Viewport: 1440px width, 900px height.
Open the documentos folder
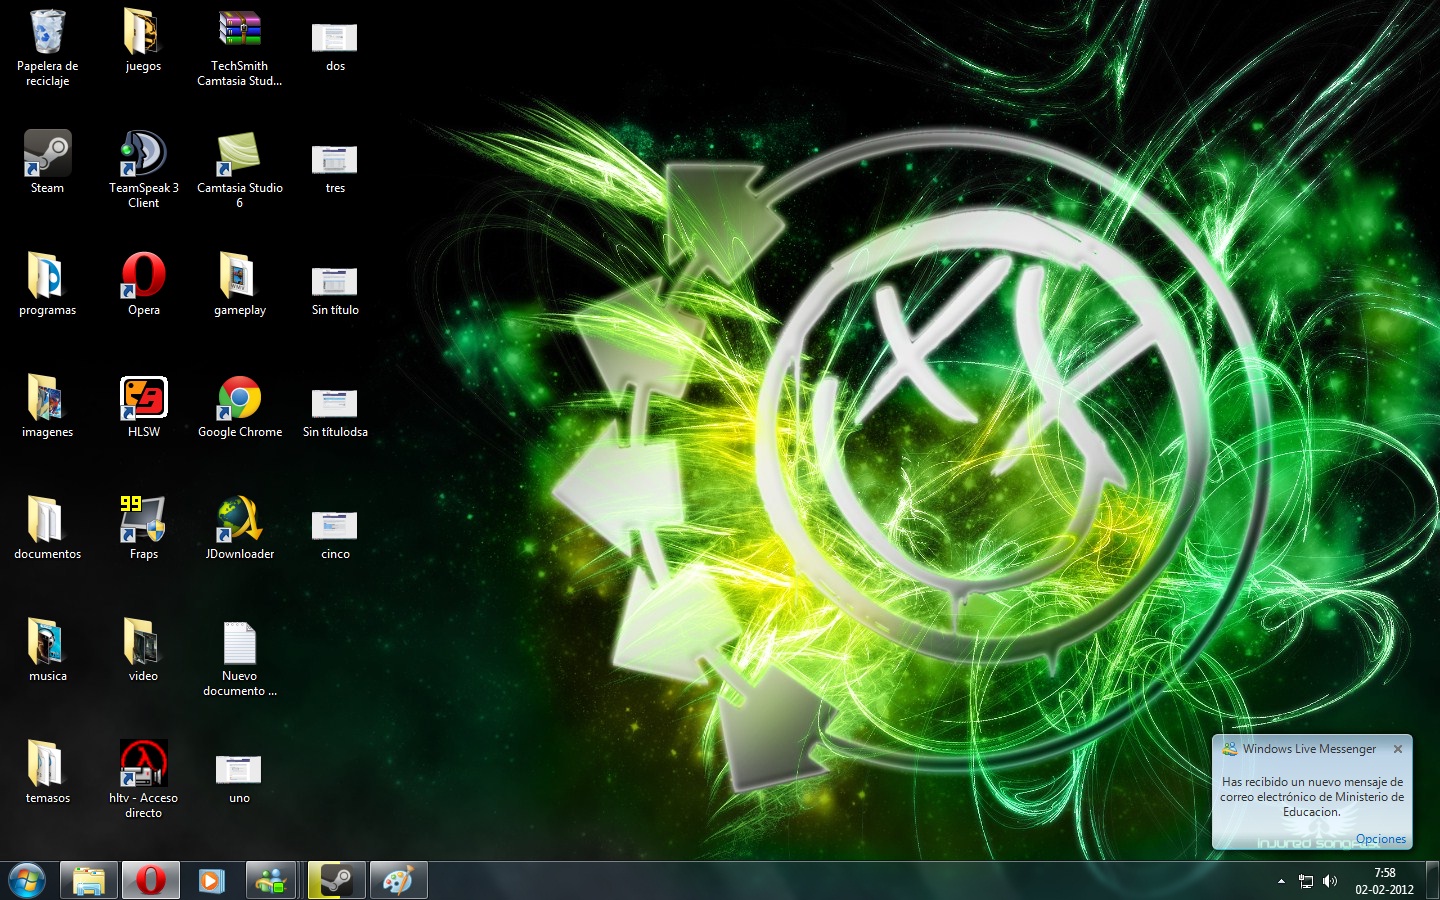pyautogui.click(x=47, y=528)
